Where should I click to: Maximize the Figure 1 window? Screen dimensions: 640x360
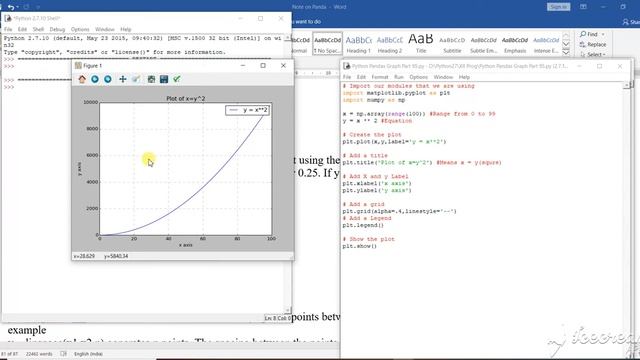(263, 65)
